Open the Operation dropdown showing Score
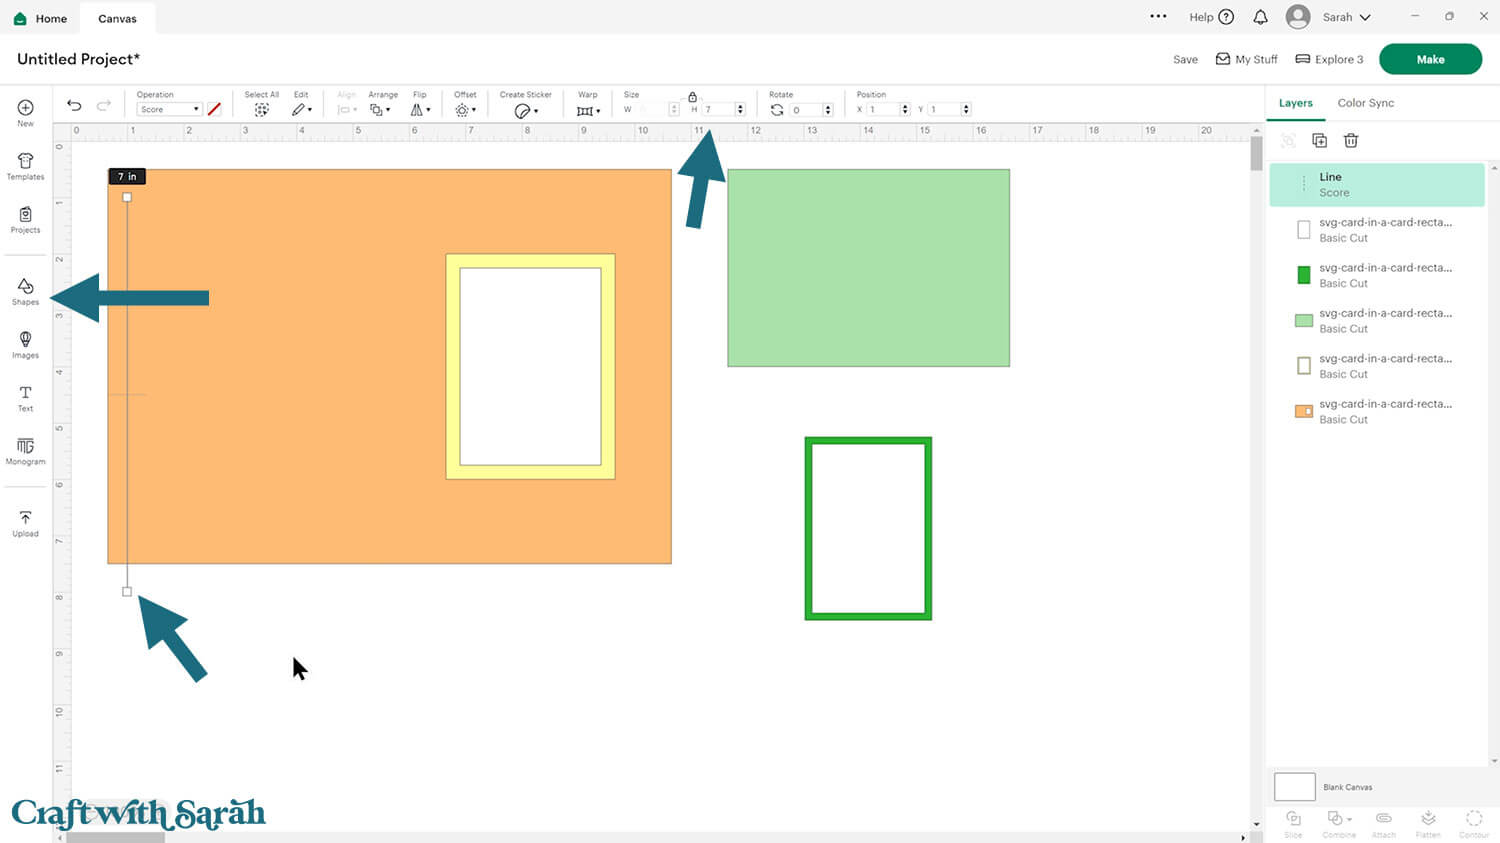This screenshot has width=1500, height=843. [169, 109]
